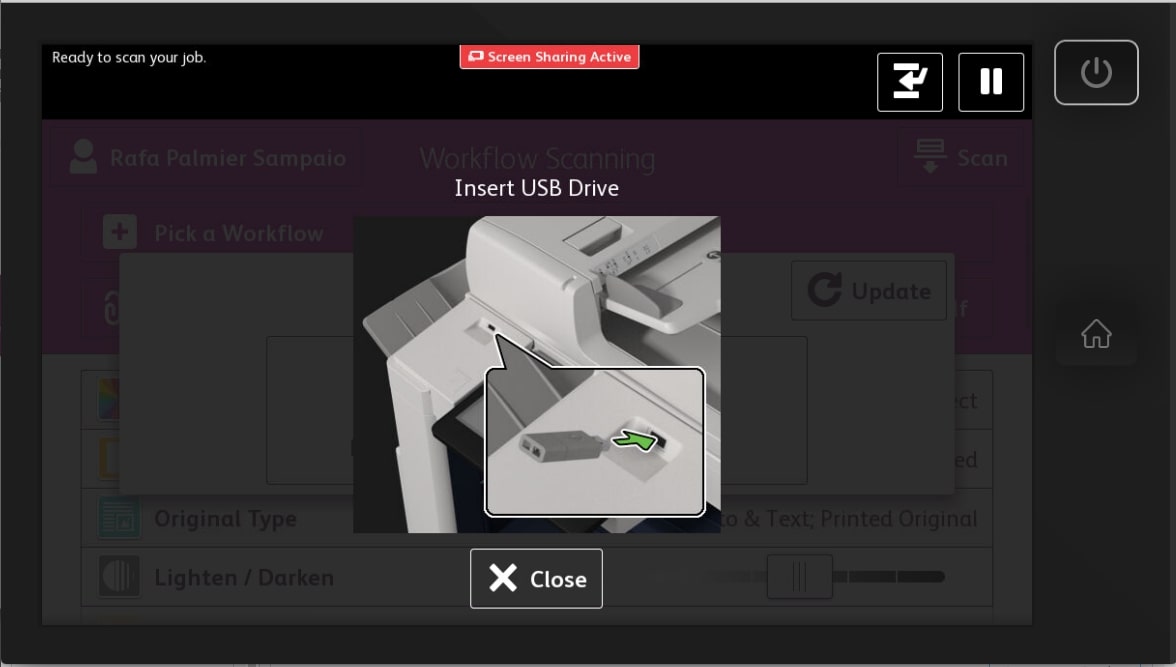Click the Lighten / Darken contrast icon
This screenshot has height=667, width=1176.
pyautogui.click(x=118, y=576)
